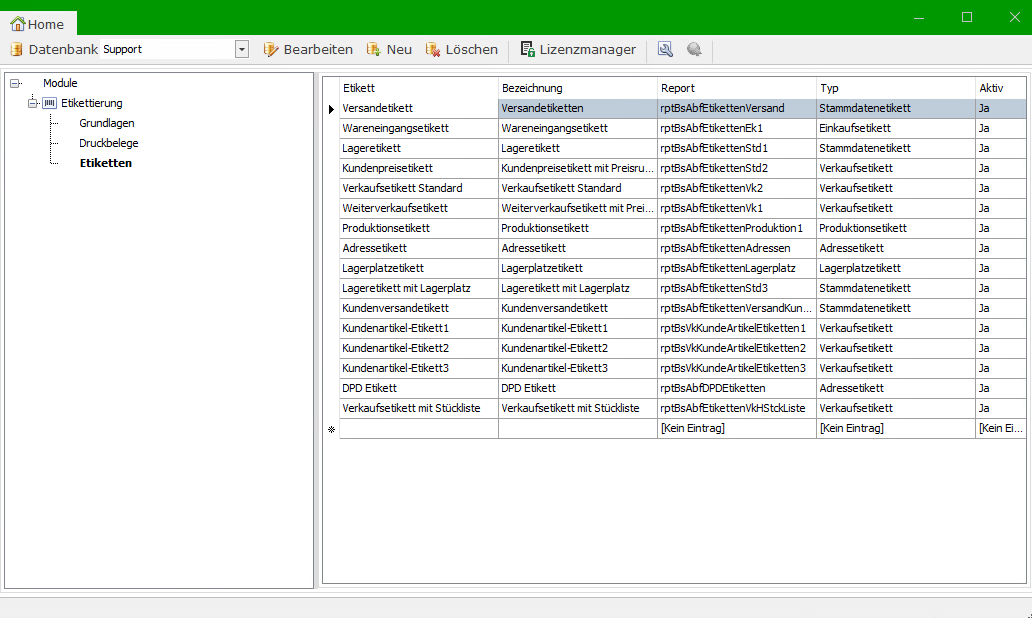1032x618 pixels.
Task: Click the barcode icon next to Etikettierung
Action: tap(50, 103)
